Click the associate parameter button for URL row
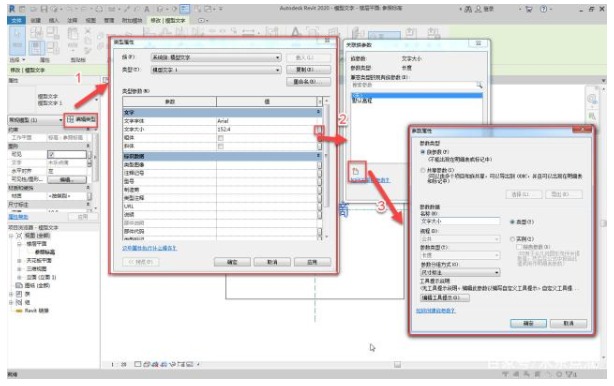The width and height of the screenshot is (614, 386). coord(320,206)
